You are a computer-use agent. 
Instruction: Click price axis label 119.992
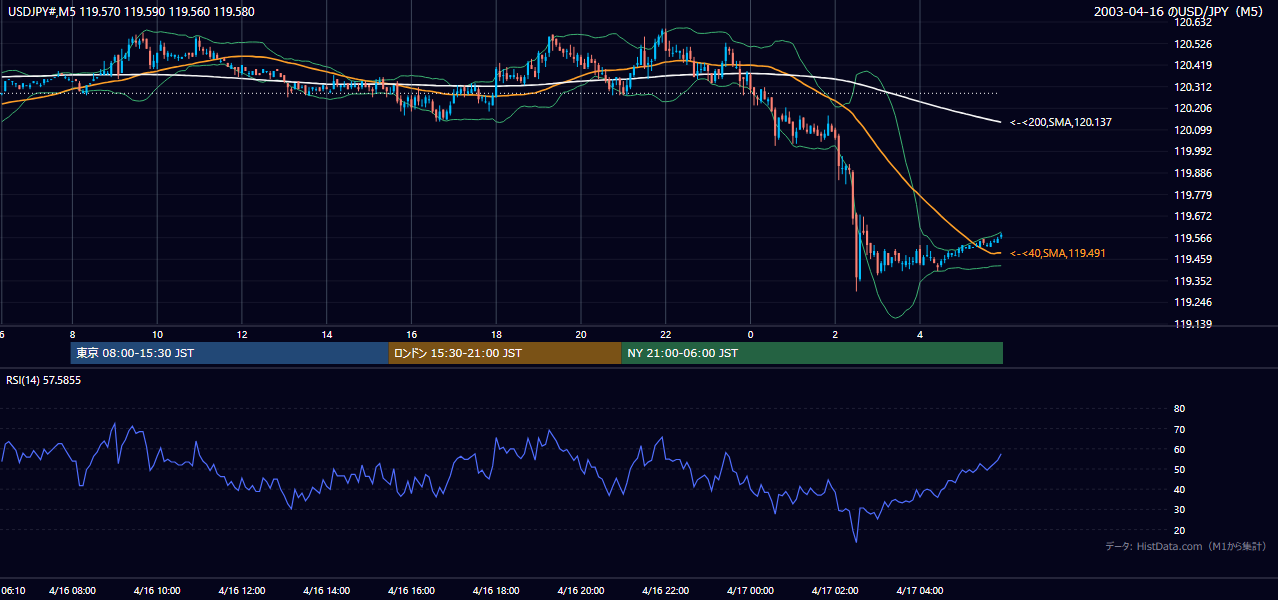click(x=1195, y=152)
